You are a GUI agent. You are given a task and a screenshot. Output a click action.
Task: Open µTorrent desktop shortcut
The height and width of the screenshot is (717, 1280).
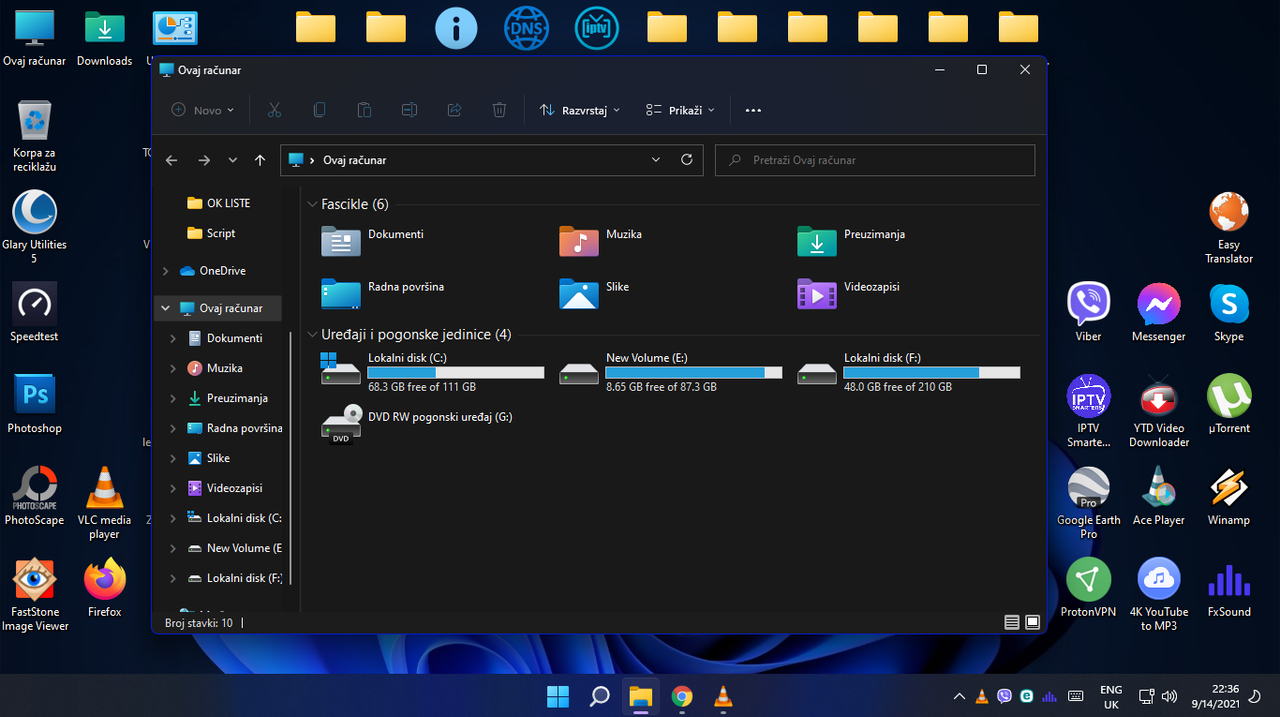1229,404
